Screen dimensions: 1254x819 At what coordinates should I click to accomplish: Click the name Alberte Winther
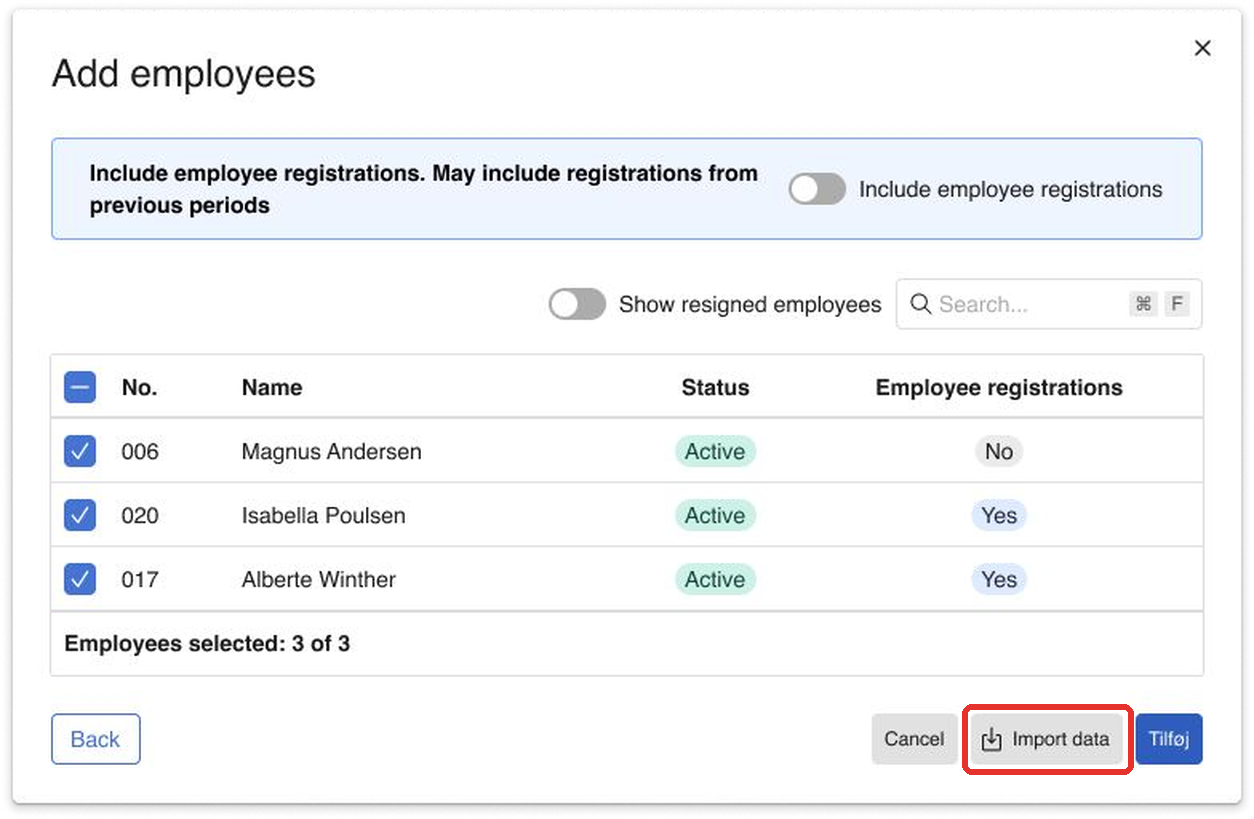click(319, 579)
